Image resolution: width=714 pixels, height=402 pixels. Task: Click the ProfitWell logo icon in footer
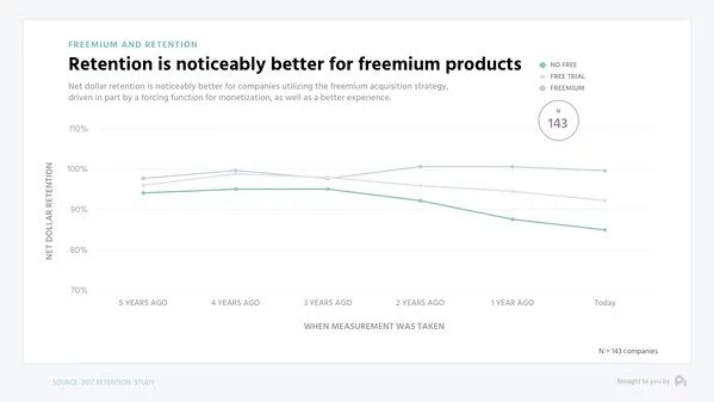pos(680,381)
